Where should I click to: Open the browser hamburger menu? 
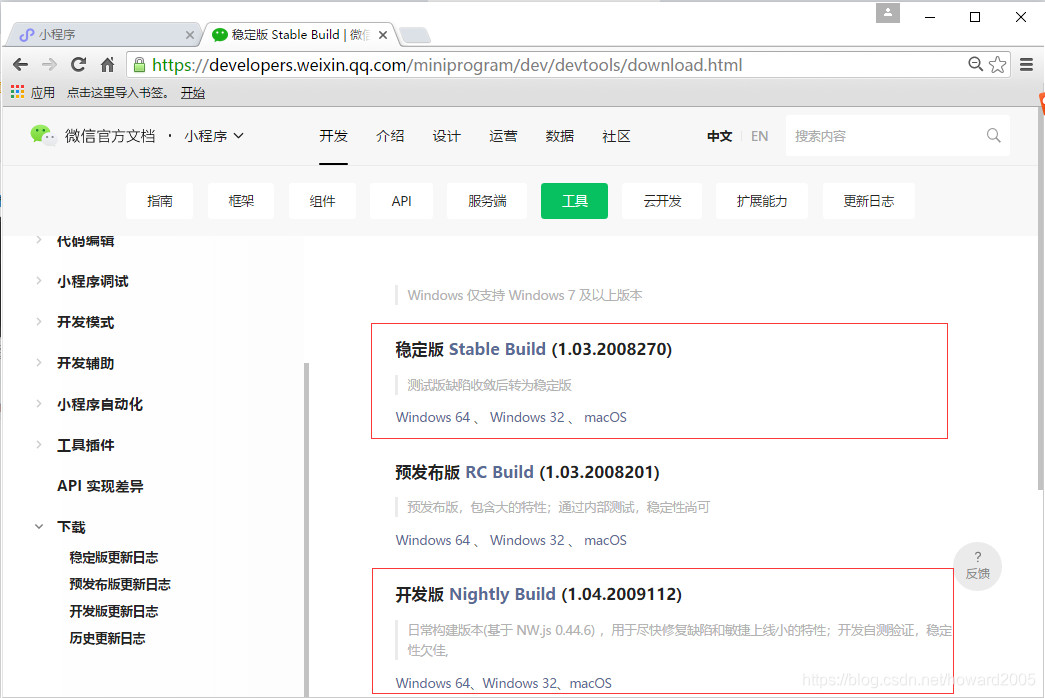[x=1026, y=65]
